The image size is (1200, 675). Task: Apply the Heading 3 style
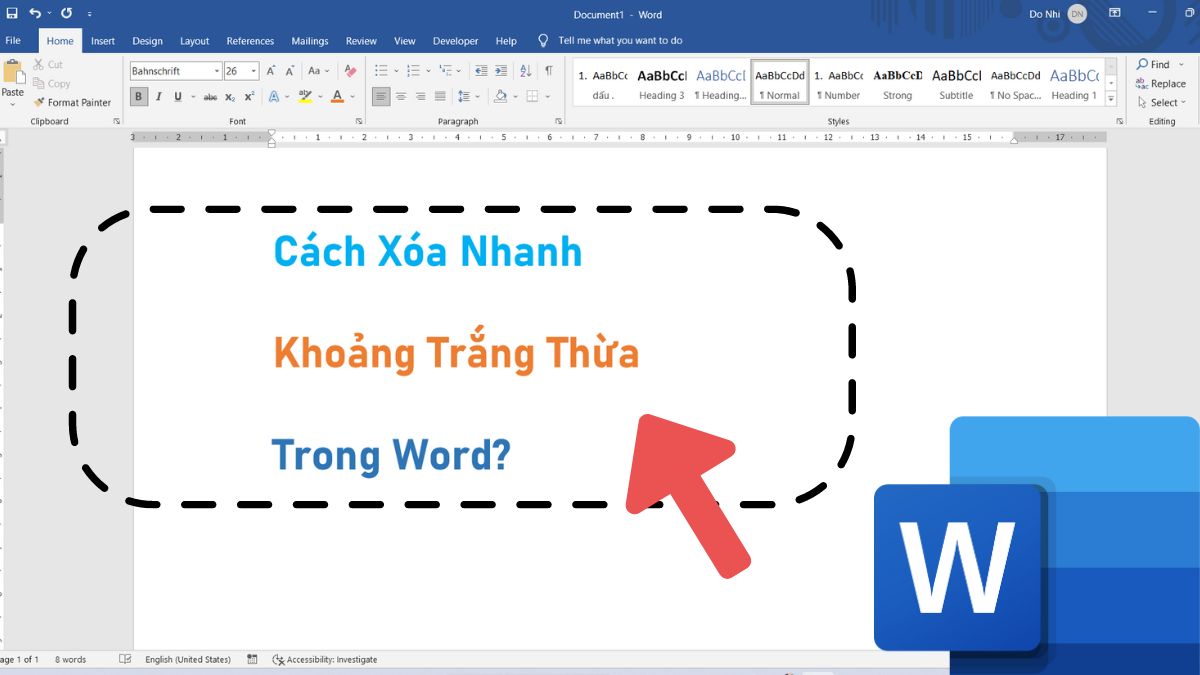661,83
